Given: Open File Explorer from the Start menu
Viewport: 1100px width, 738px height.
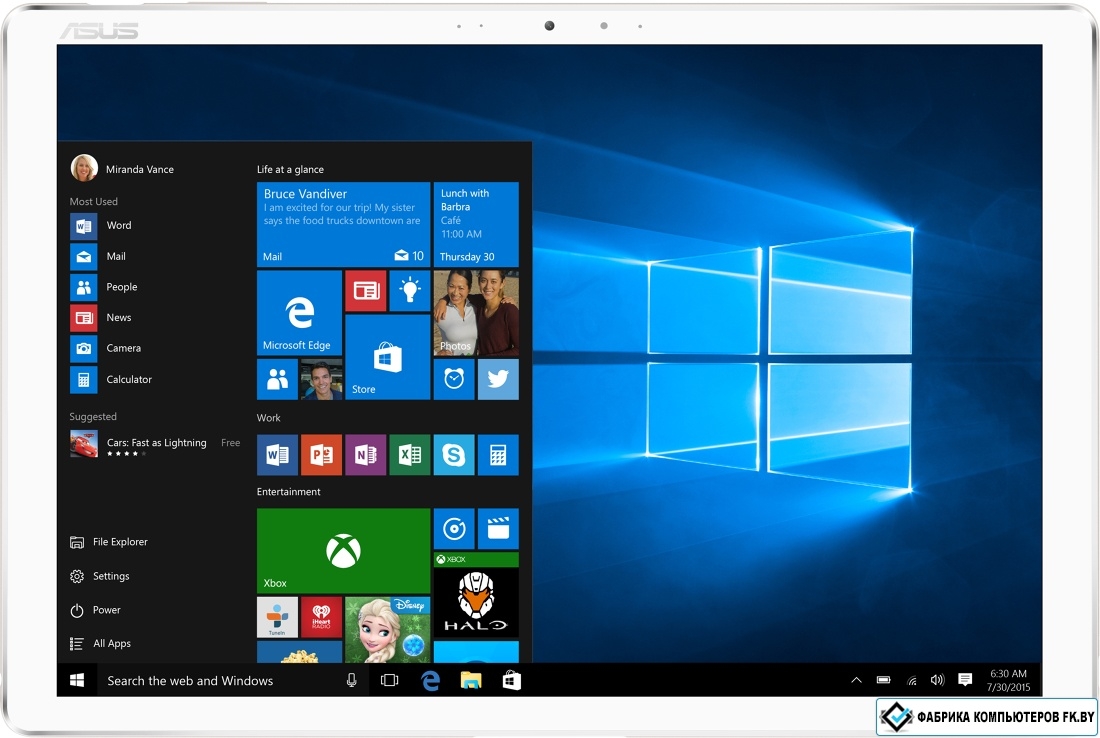Looking at the screenshot, I should pos(109,542).
